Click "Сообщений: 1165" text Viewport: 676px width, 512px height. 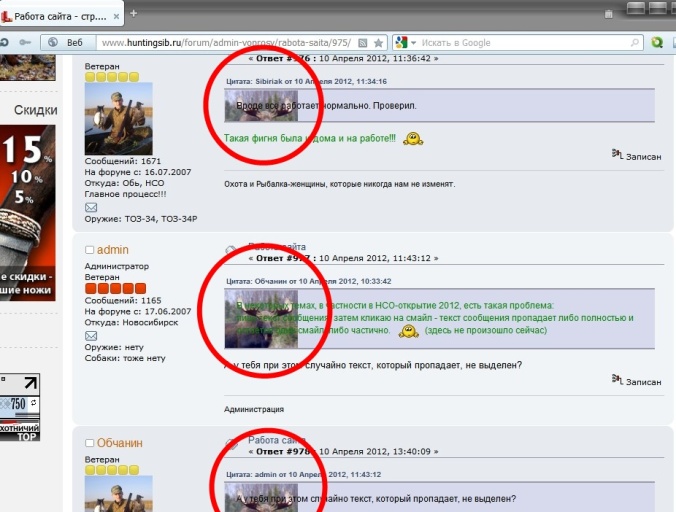[x=123, y=300]
